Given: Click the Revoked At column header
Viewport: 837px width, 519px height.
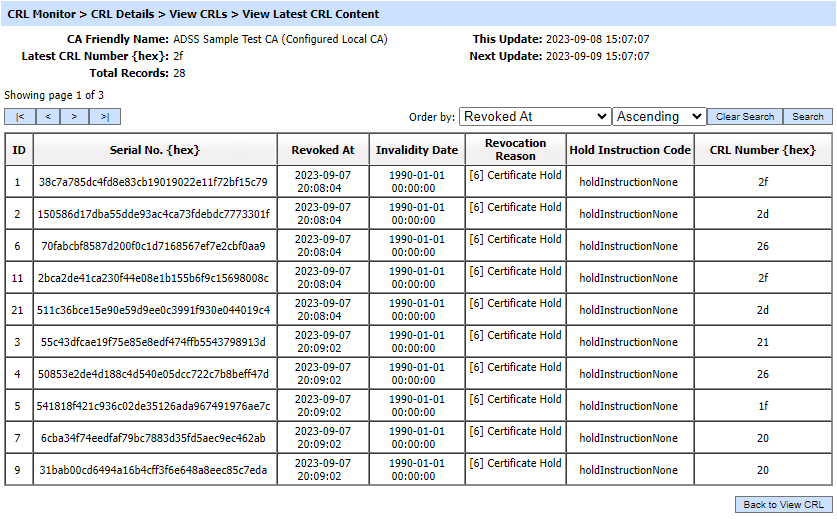Looking at the screenshot, I should point(322,150).
